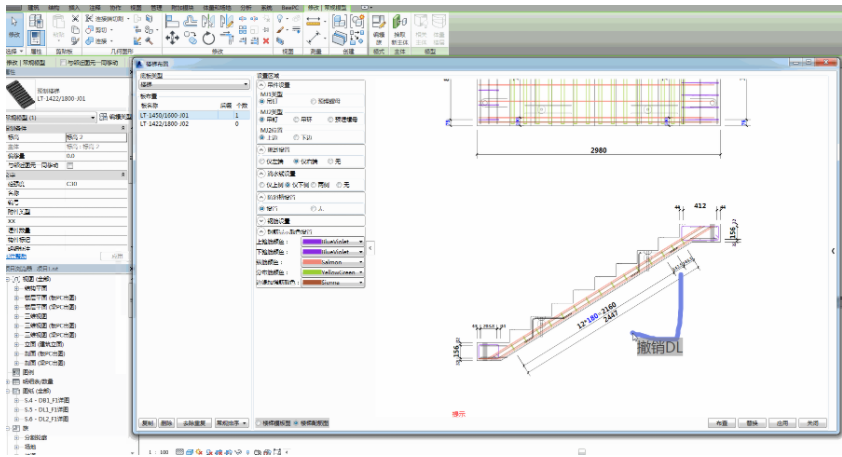This screenshot has height=457, width=842.
Task: Click the Move tool icon
Action: 171,38
